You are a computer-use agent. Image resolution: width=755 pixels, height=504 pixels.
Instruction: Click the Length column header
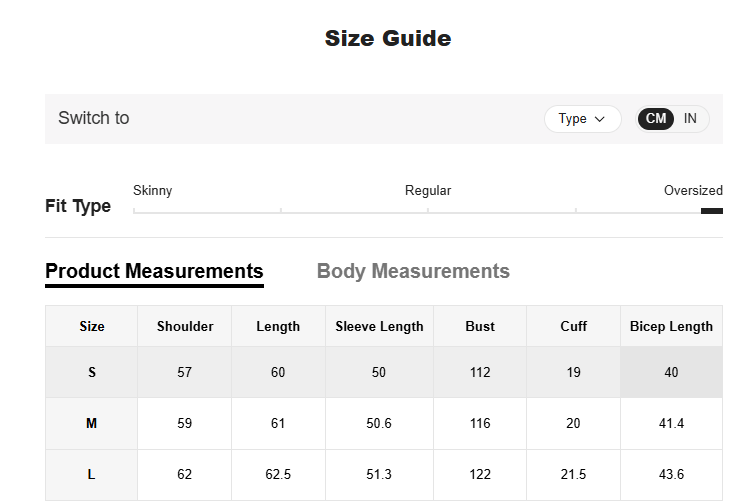(x=278, y=326)
